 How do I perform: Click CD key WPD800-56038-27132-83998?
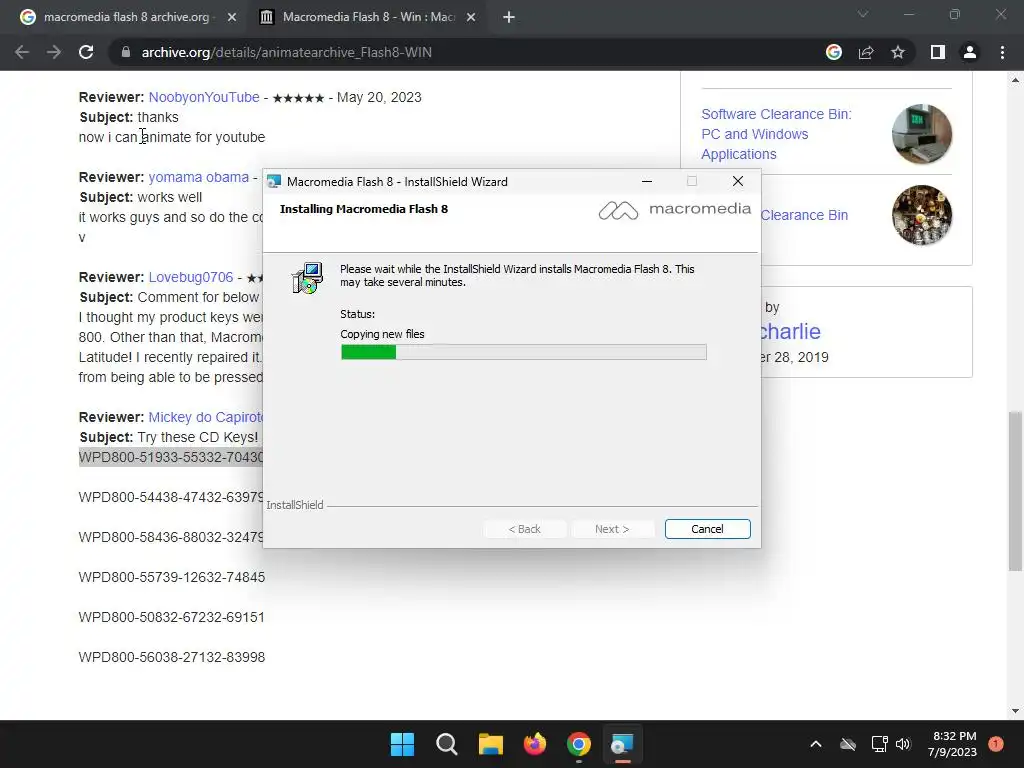tap(172, 657)
